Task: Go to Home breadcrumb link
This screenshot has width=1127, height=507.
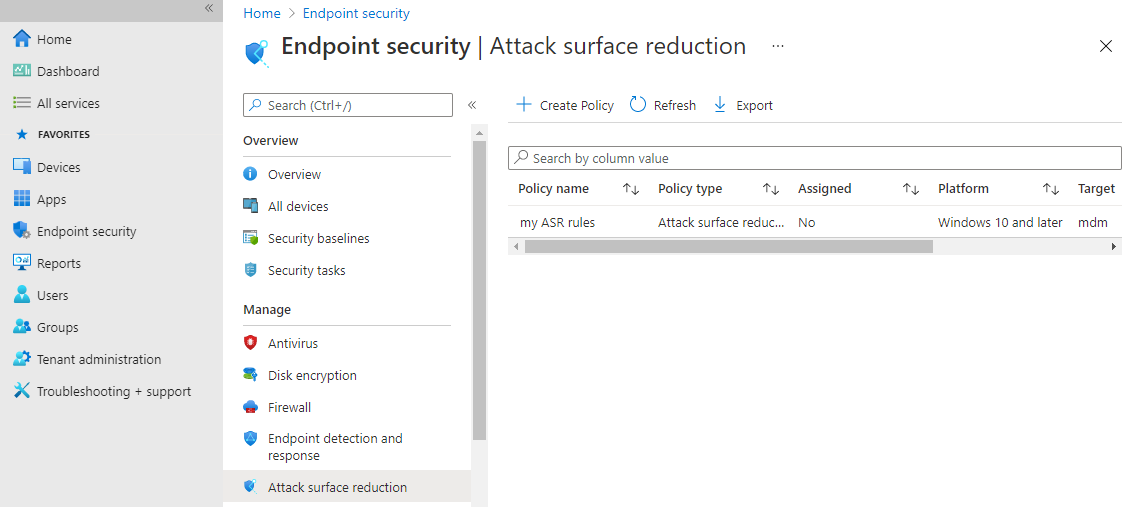Action: (262, 13)
